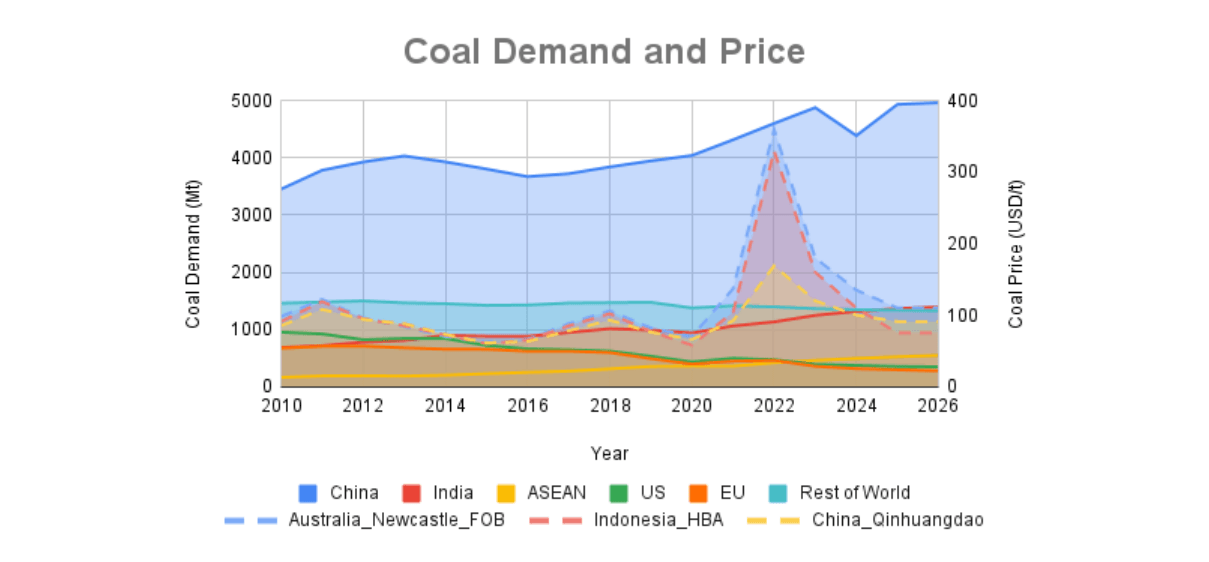Click the chart title Coal Demand and Price
The width and height of the screenshot is (1209, 562).
pyautogui.click(x=604, y=51)
